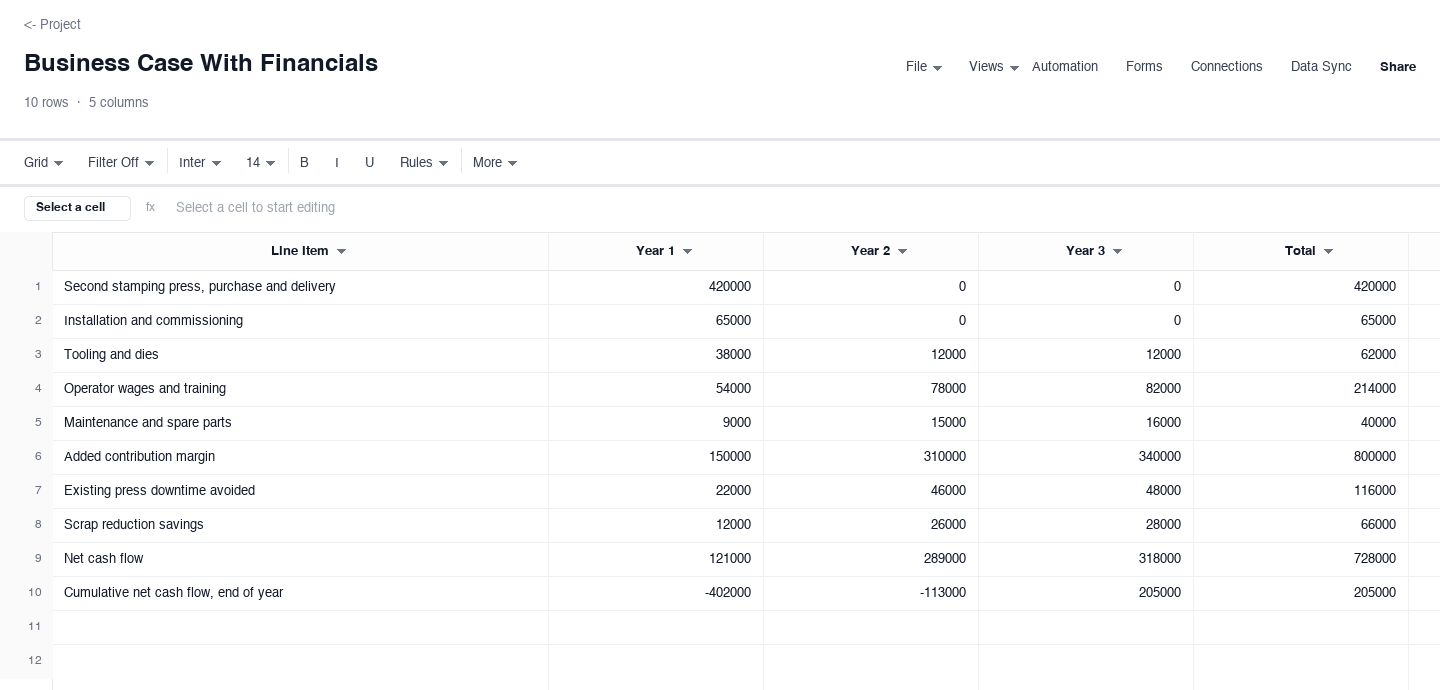Screen dimensions: 1440x690
Task: Select Year 3 value 28000
Action: 1086,525
